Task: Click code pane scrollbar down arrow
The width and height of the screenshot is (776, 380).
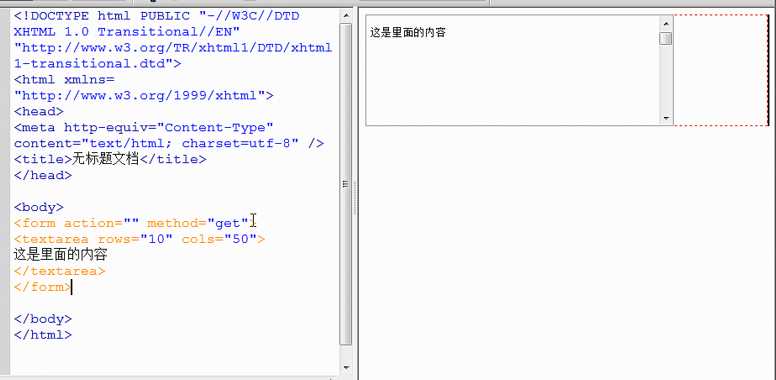Action: [x=346, y=367]
